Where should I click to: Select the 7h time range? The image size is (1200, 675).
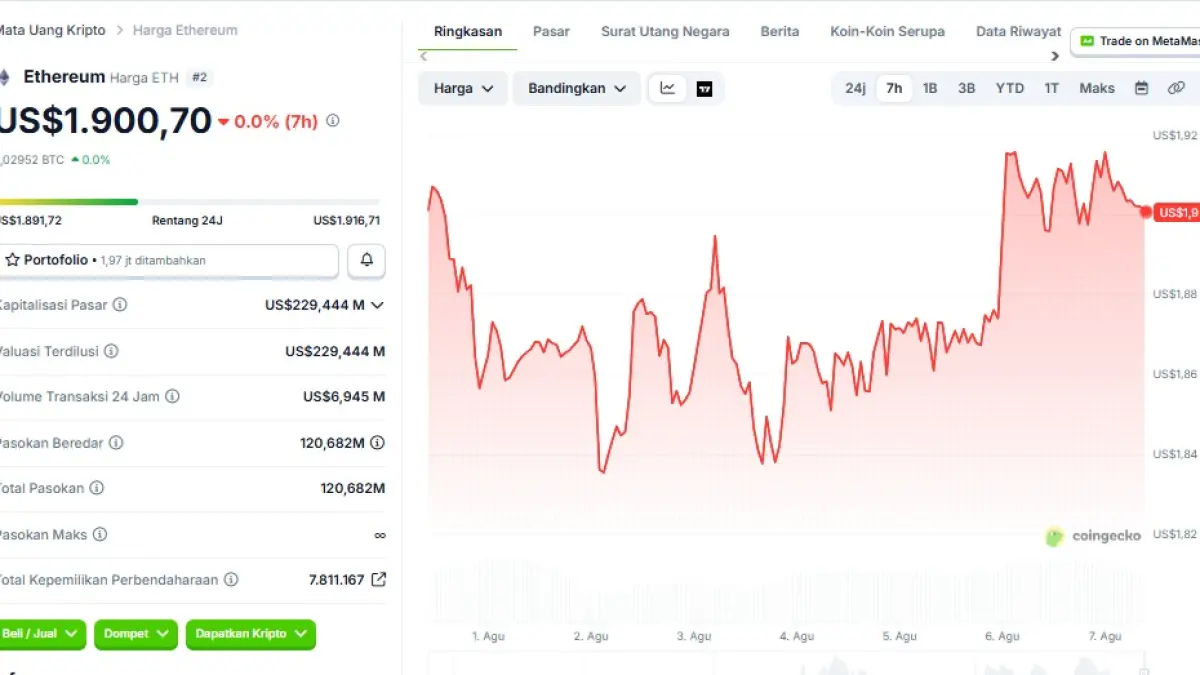894,88
